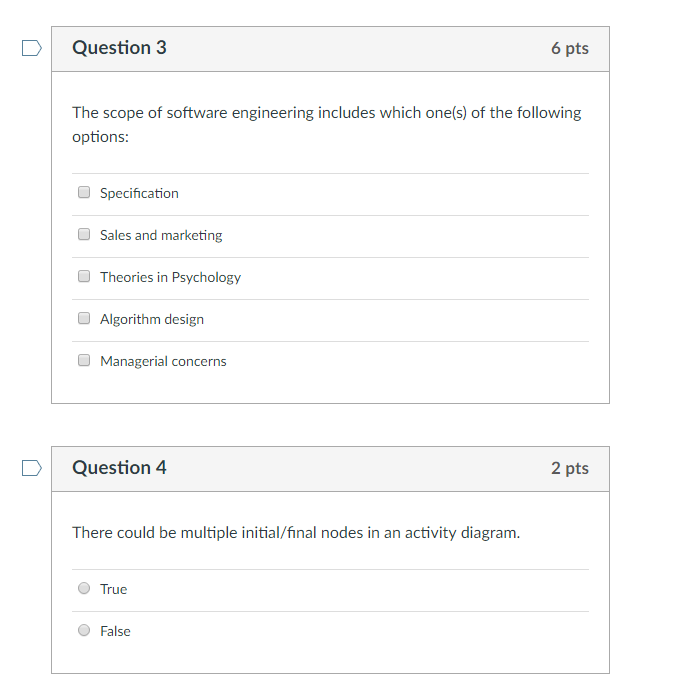Click the 'Question 3' header title

(x=119, y=48)
